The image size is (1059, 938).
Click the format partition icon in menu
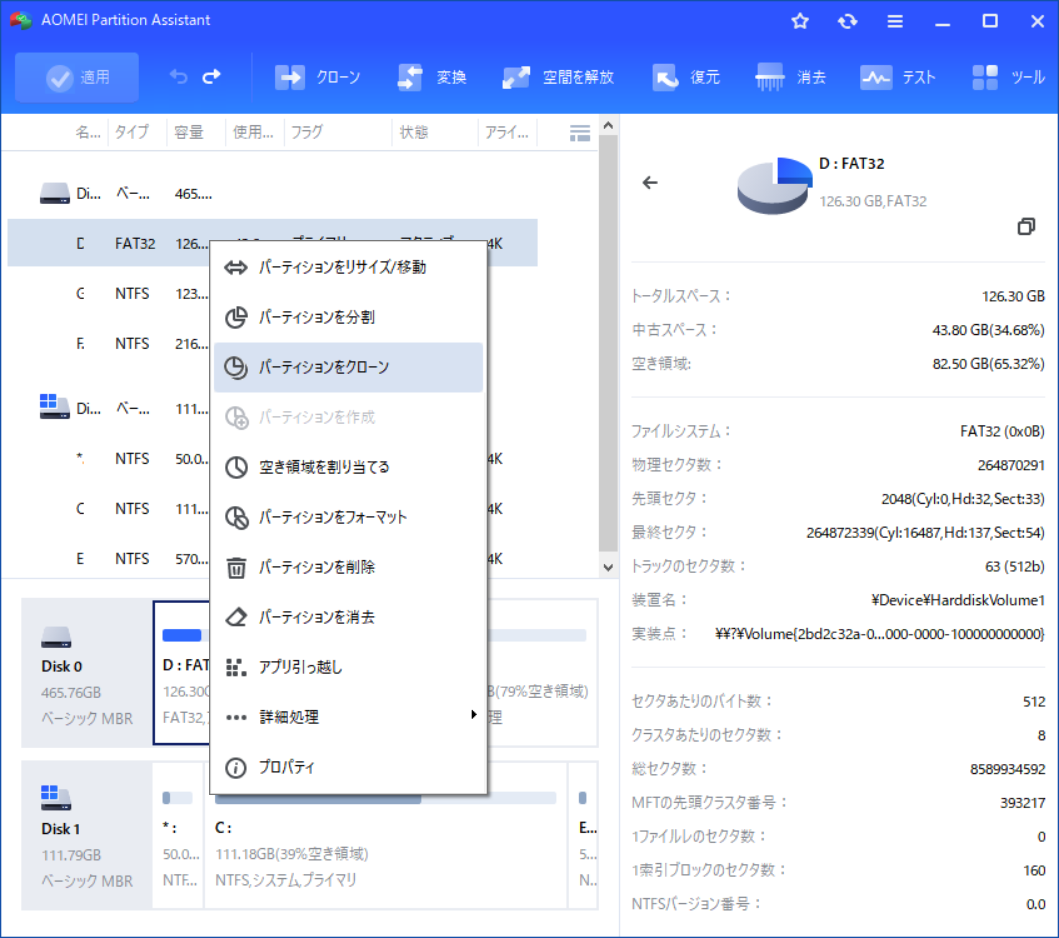(x=236, y=517)
